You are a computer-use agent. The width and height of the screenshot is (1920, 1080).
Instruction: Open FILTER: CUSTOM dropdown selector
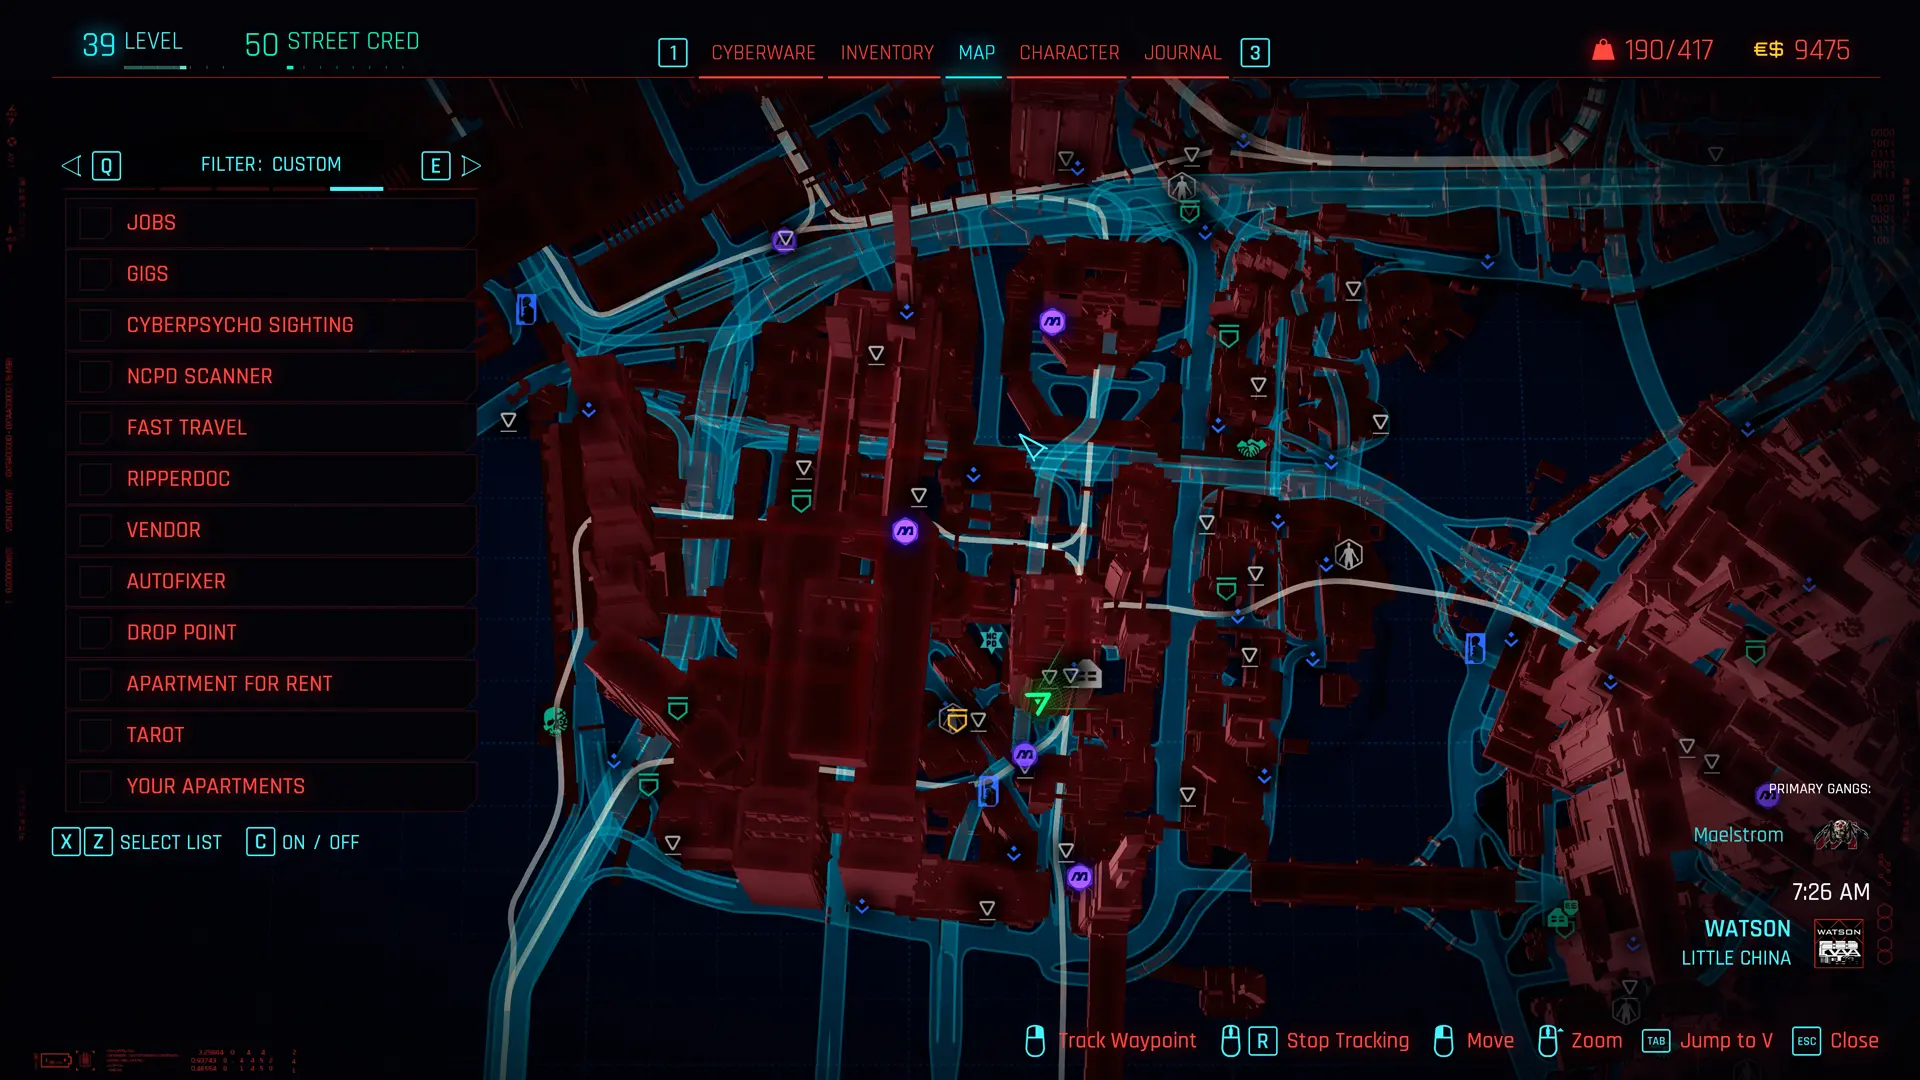point(270,164)
